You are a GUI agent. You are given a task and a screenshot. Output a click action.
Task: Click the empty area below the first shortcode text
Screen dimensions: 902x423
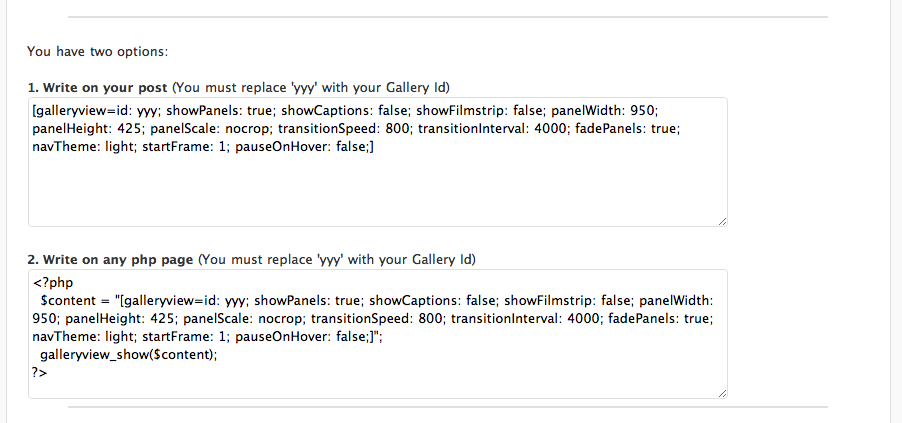click(x=378, y=190)
